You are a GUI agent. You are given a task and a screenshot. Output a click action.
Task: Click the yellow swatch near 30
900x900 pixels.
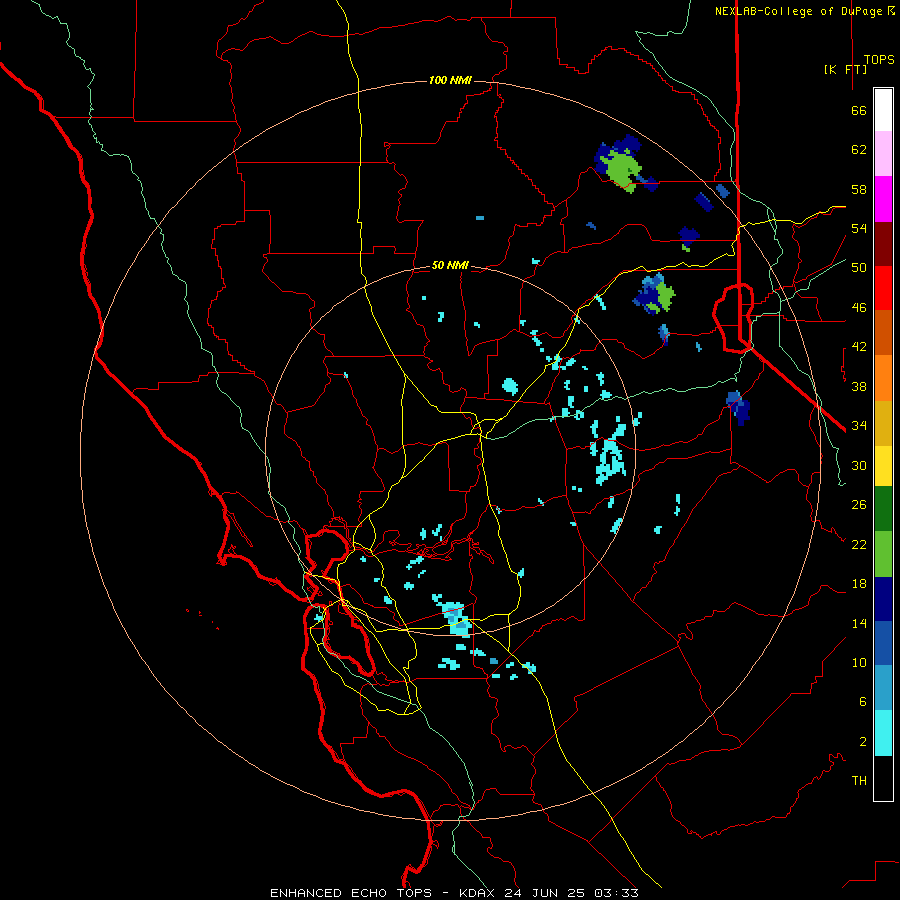883,466
